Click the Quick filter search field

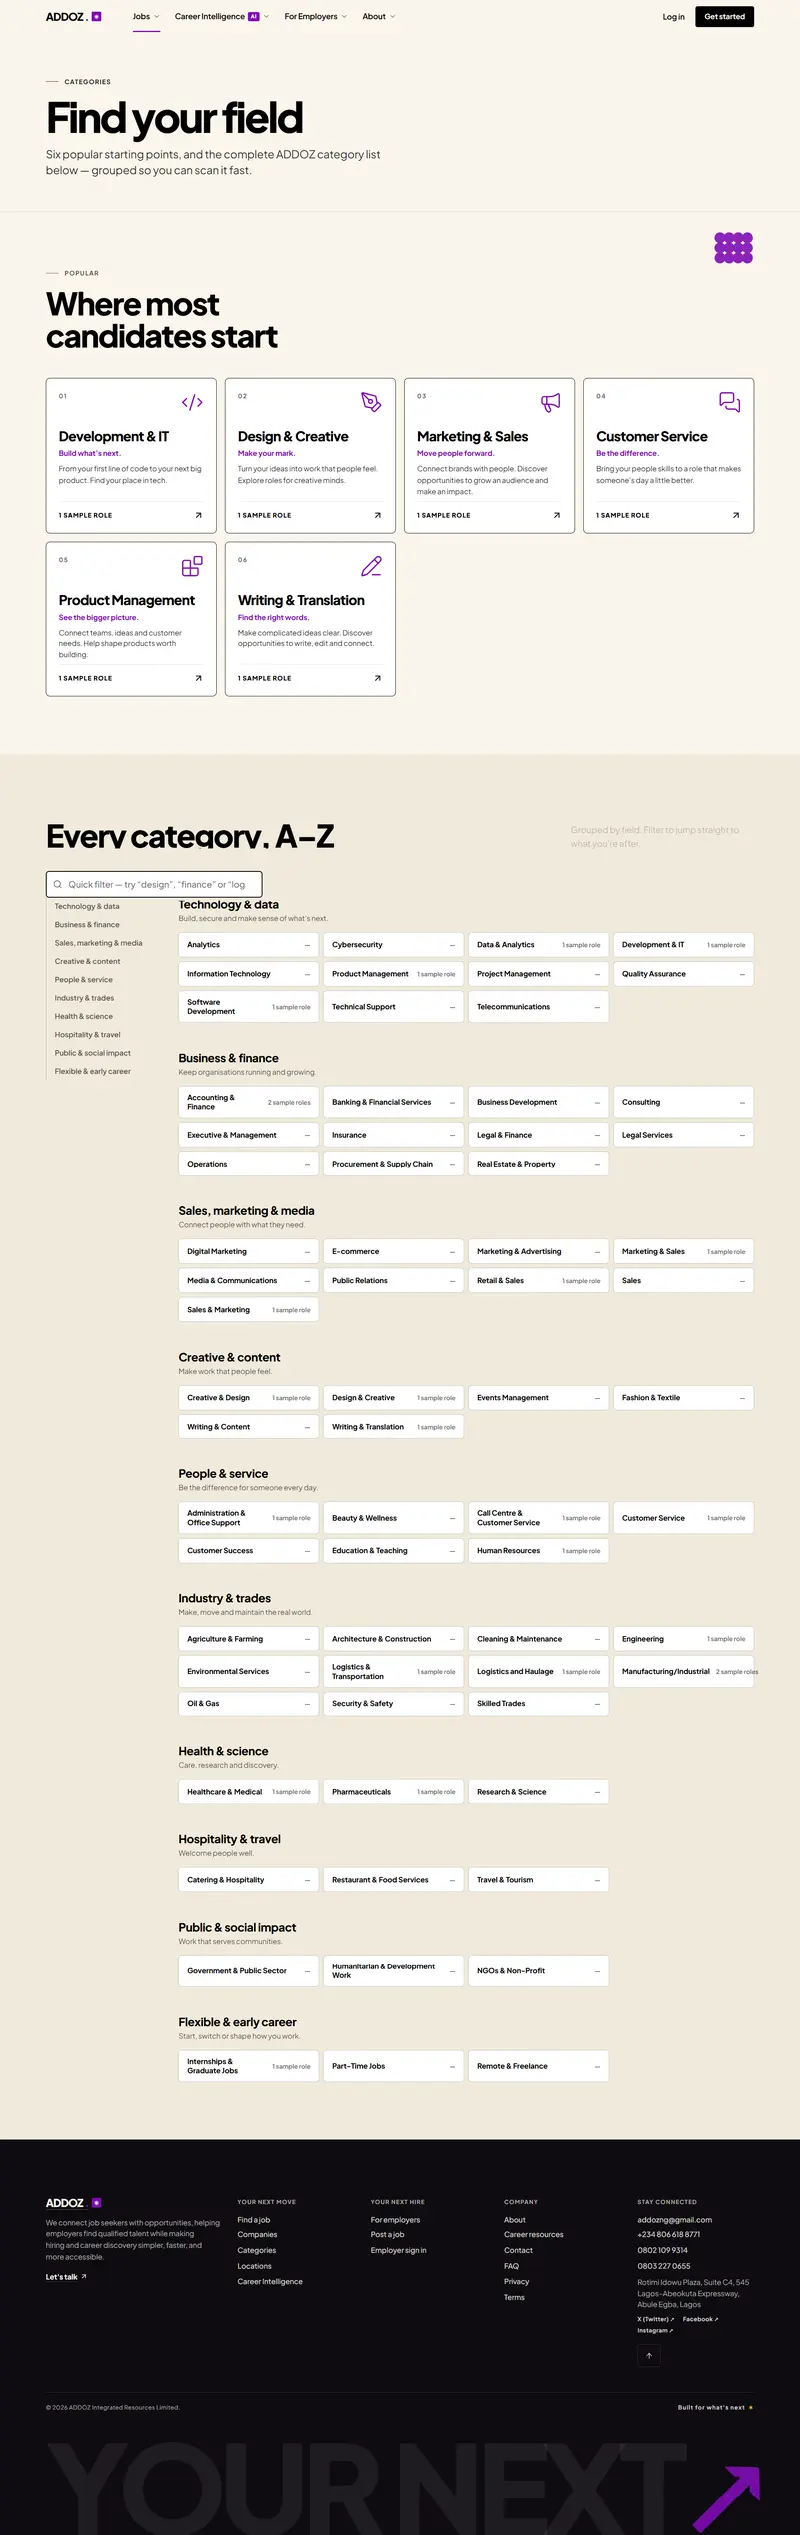point(154,884)
